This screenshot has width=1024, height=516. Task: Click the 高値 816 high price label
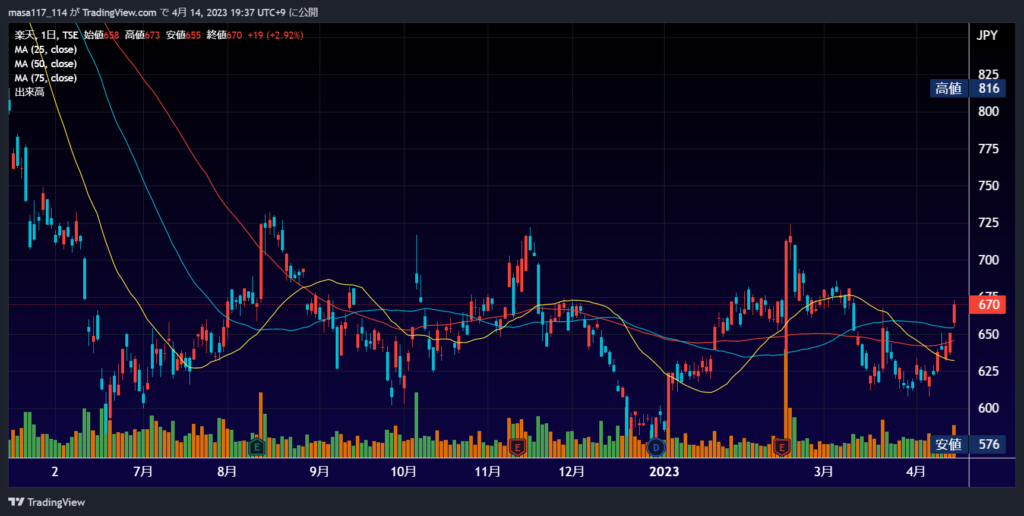tap(968, 89)
